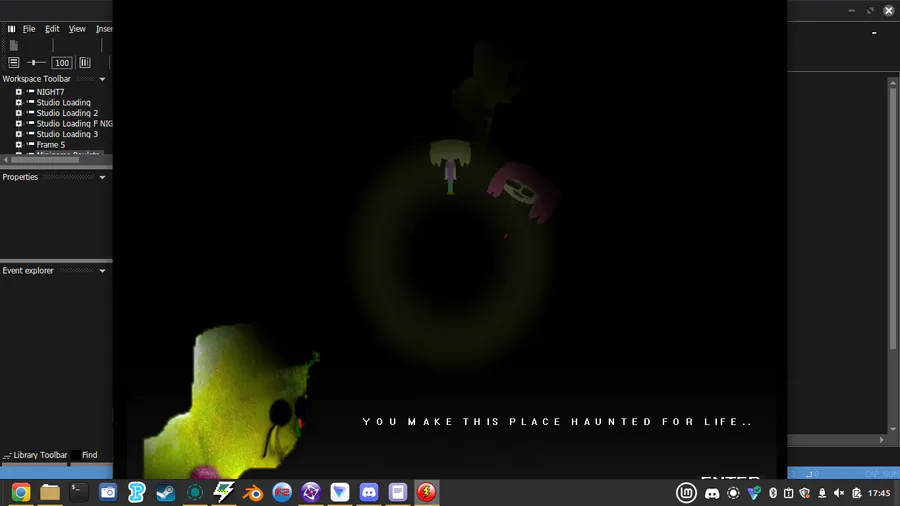Open the Insert menu
The width and height of the screenshot is (900, 506).
(x=104, y=29)
